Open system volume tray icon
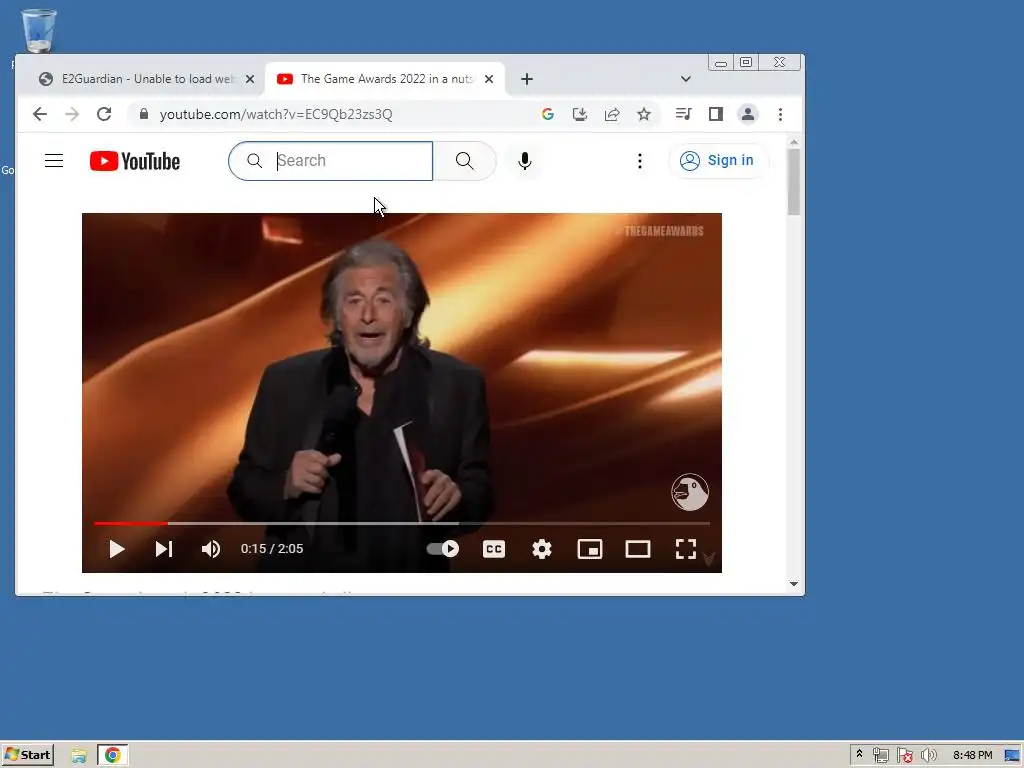The image size is (1024, 768). coord(929,756)
